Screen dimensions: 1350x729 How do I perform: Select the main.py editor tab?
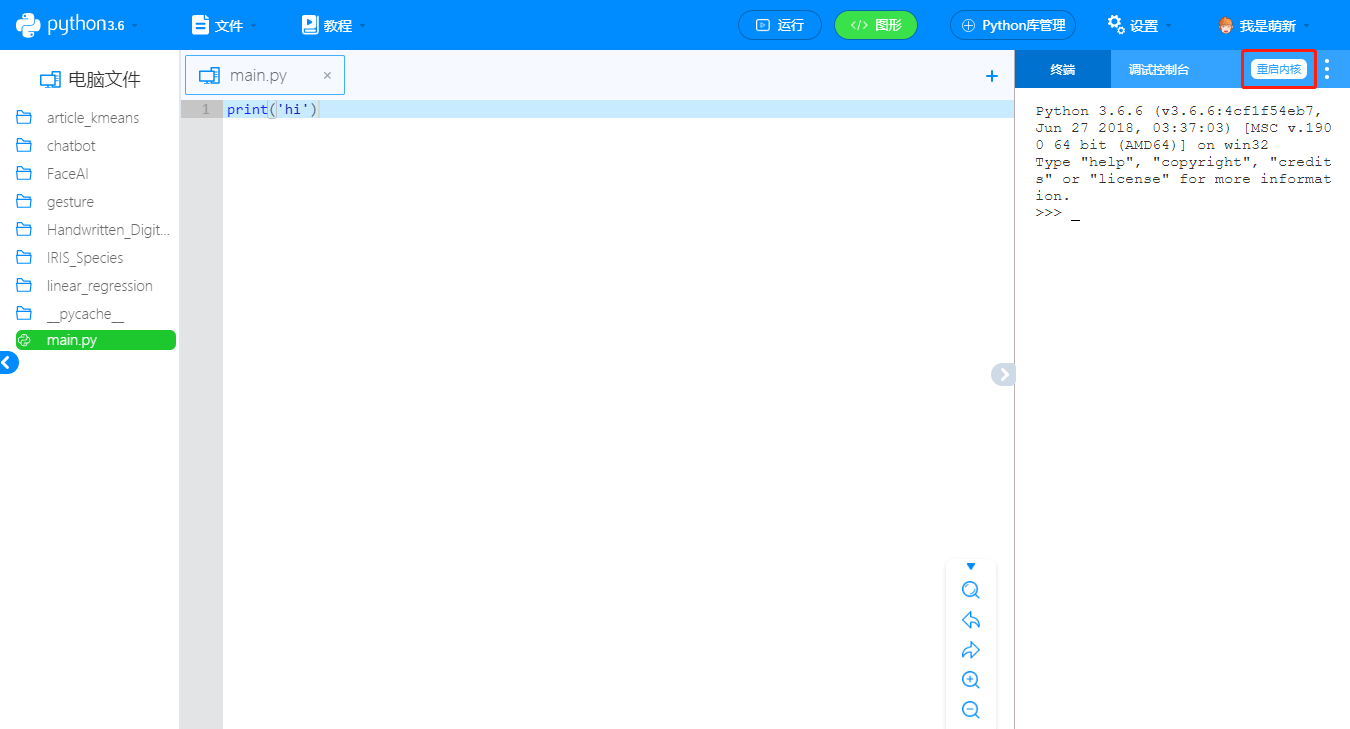coord(265,75)
